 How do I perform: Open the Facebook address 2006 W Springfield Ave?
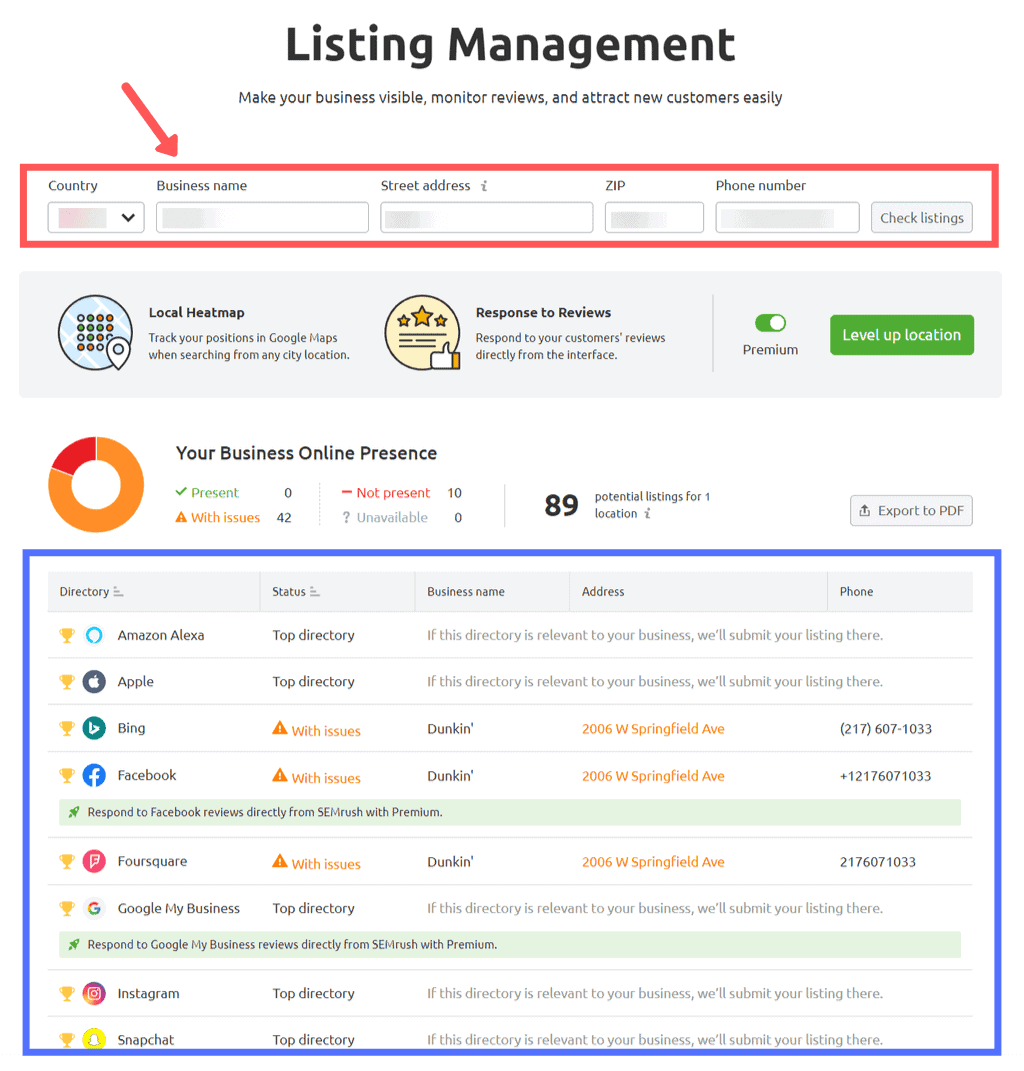pos(653,776)
